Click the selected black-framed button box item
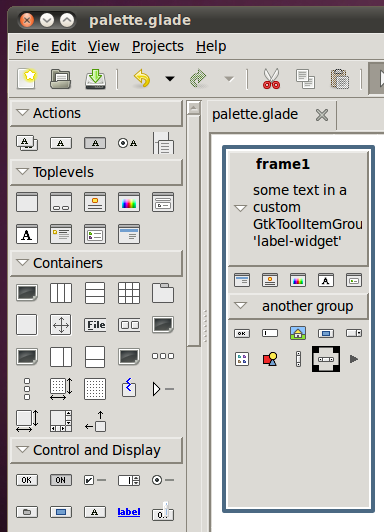Image resolution: width=384 pixels, height=532 pixels. pyautogui.click(x=326, y=359)
